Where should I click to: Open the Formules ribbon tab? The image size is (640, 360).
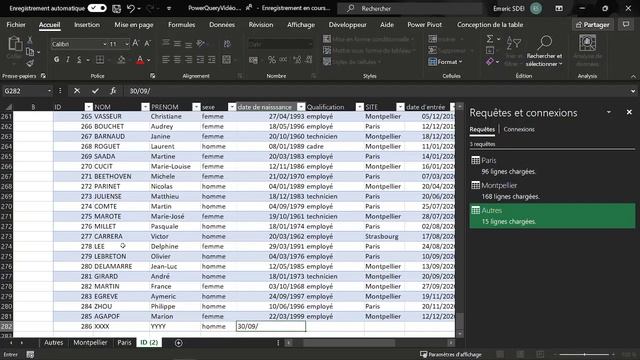(x=181, y=25)
